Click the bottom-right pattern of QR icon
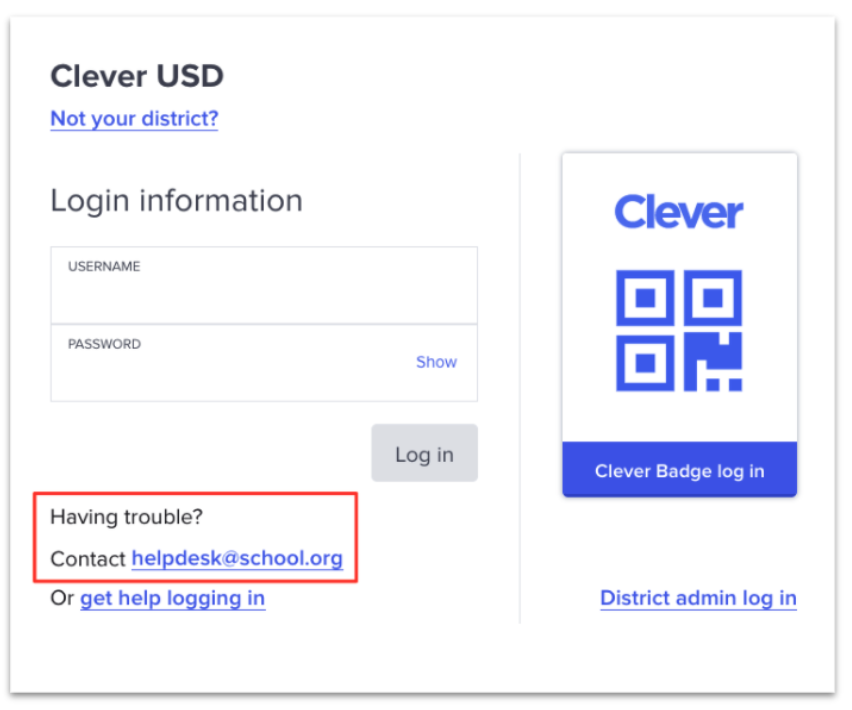 click(712, 363)
